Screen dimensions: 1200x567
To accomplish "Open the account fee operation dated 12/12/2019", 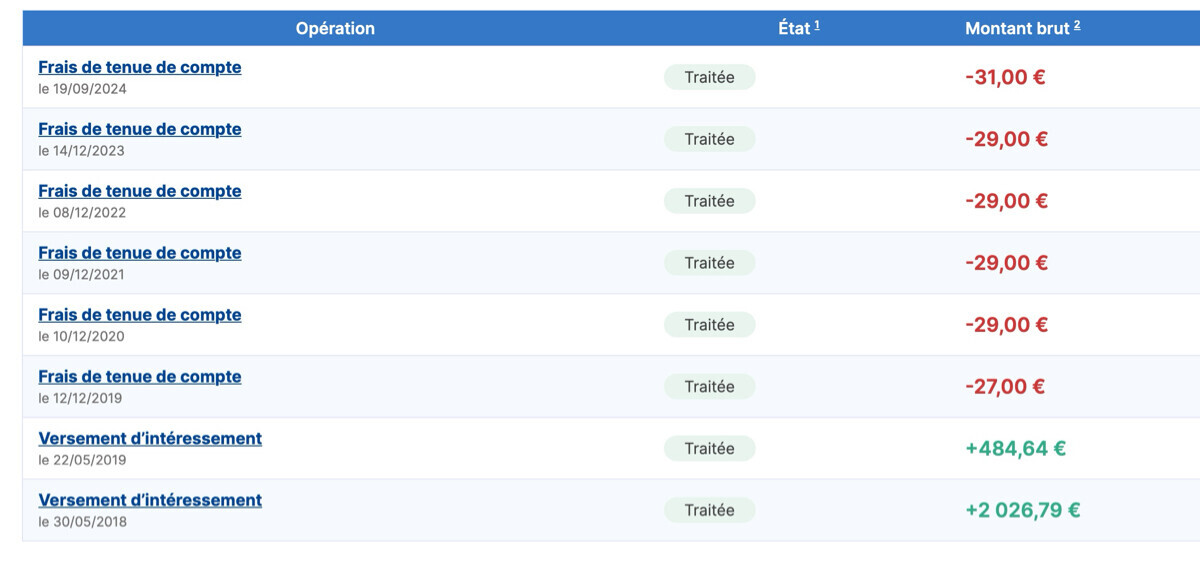I will point(139,378).
